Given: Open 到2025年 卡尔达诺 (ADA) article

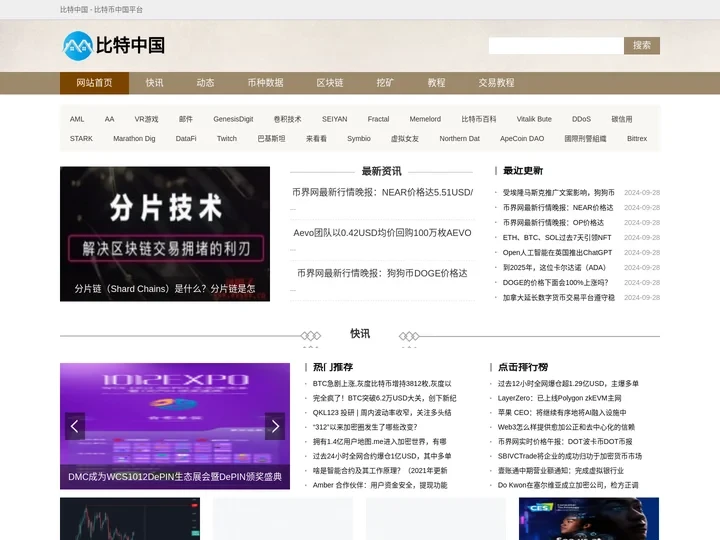Looking at the screenshot, I should 554,267.
